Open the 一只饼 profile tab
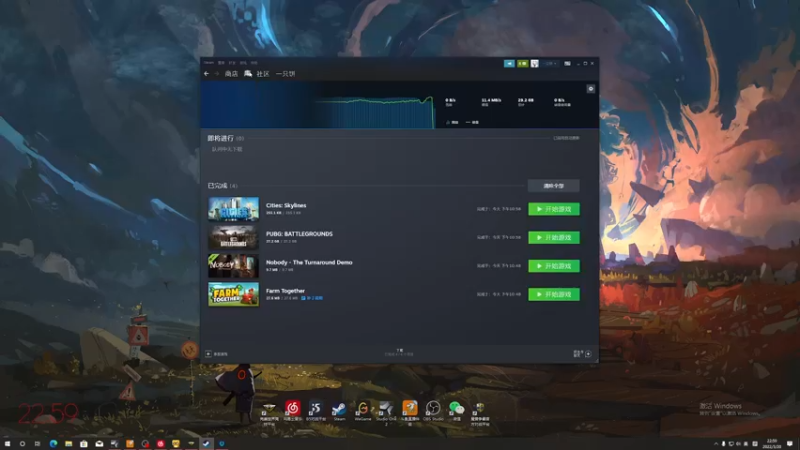The image size is (800, 450). click(285, 73)
